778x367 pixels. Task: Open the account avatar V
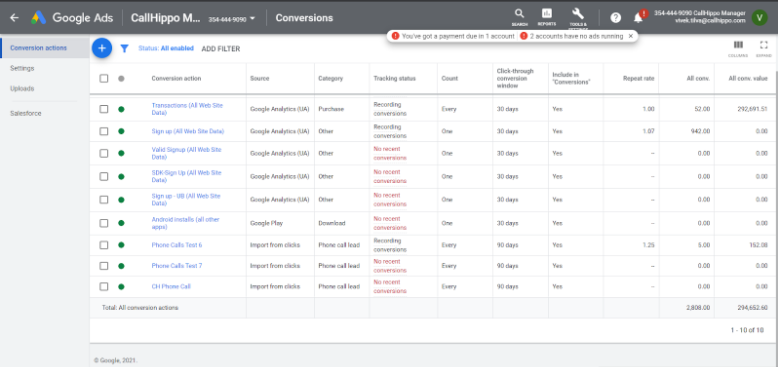pos(759,17)
